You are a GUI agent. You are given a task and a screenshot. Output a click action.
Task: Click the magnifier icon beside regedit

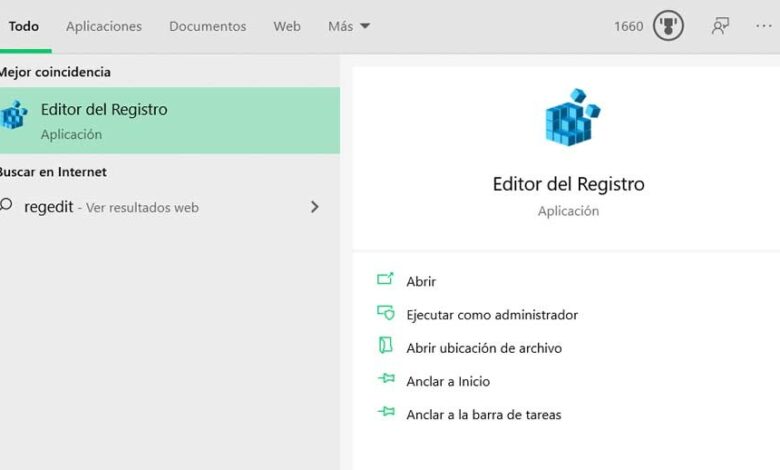pyautogui.click(x=6, y=205)
